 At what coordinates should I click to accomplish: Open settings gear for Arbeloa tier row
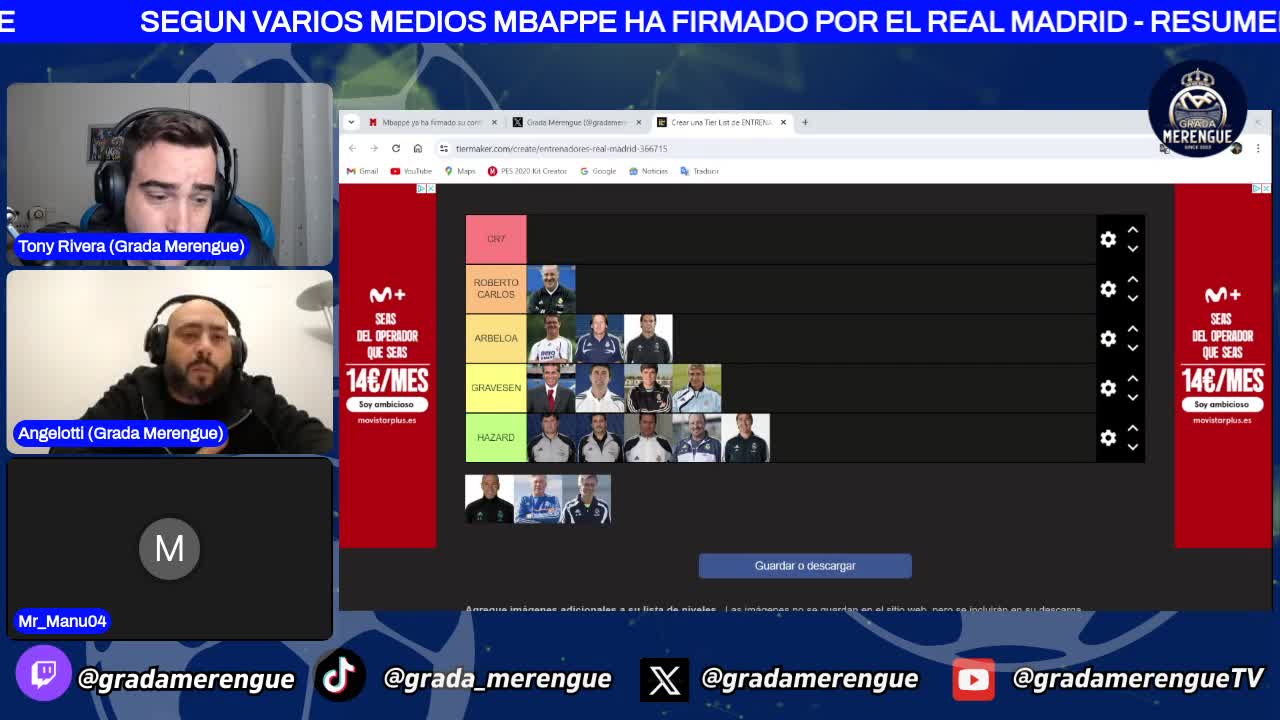1108,338
